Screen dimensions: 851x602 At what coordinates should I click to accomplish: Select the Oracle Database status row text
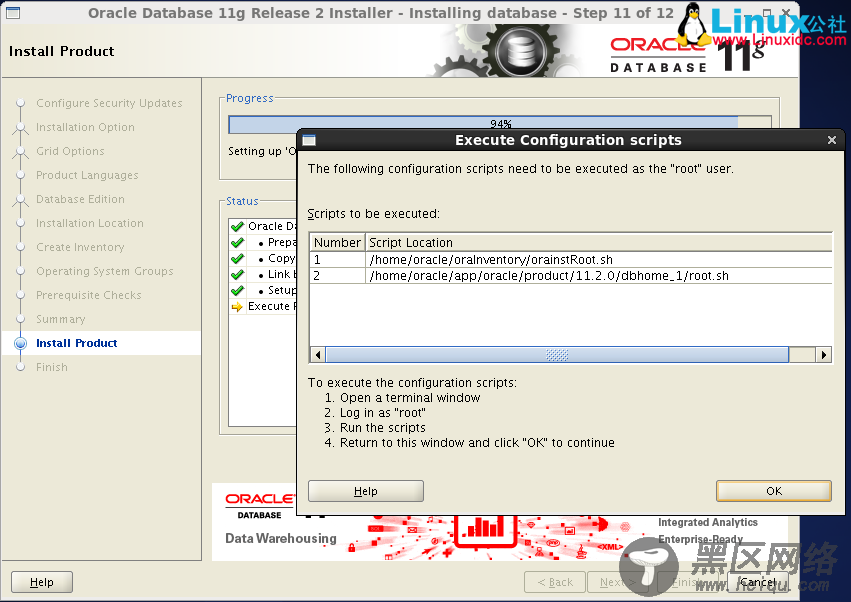pos(272,226)
